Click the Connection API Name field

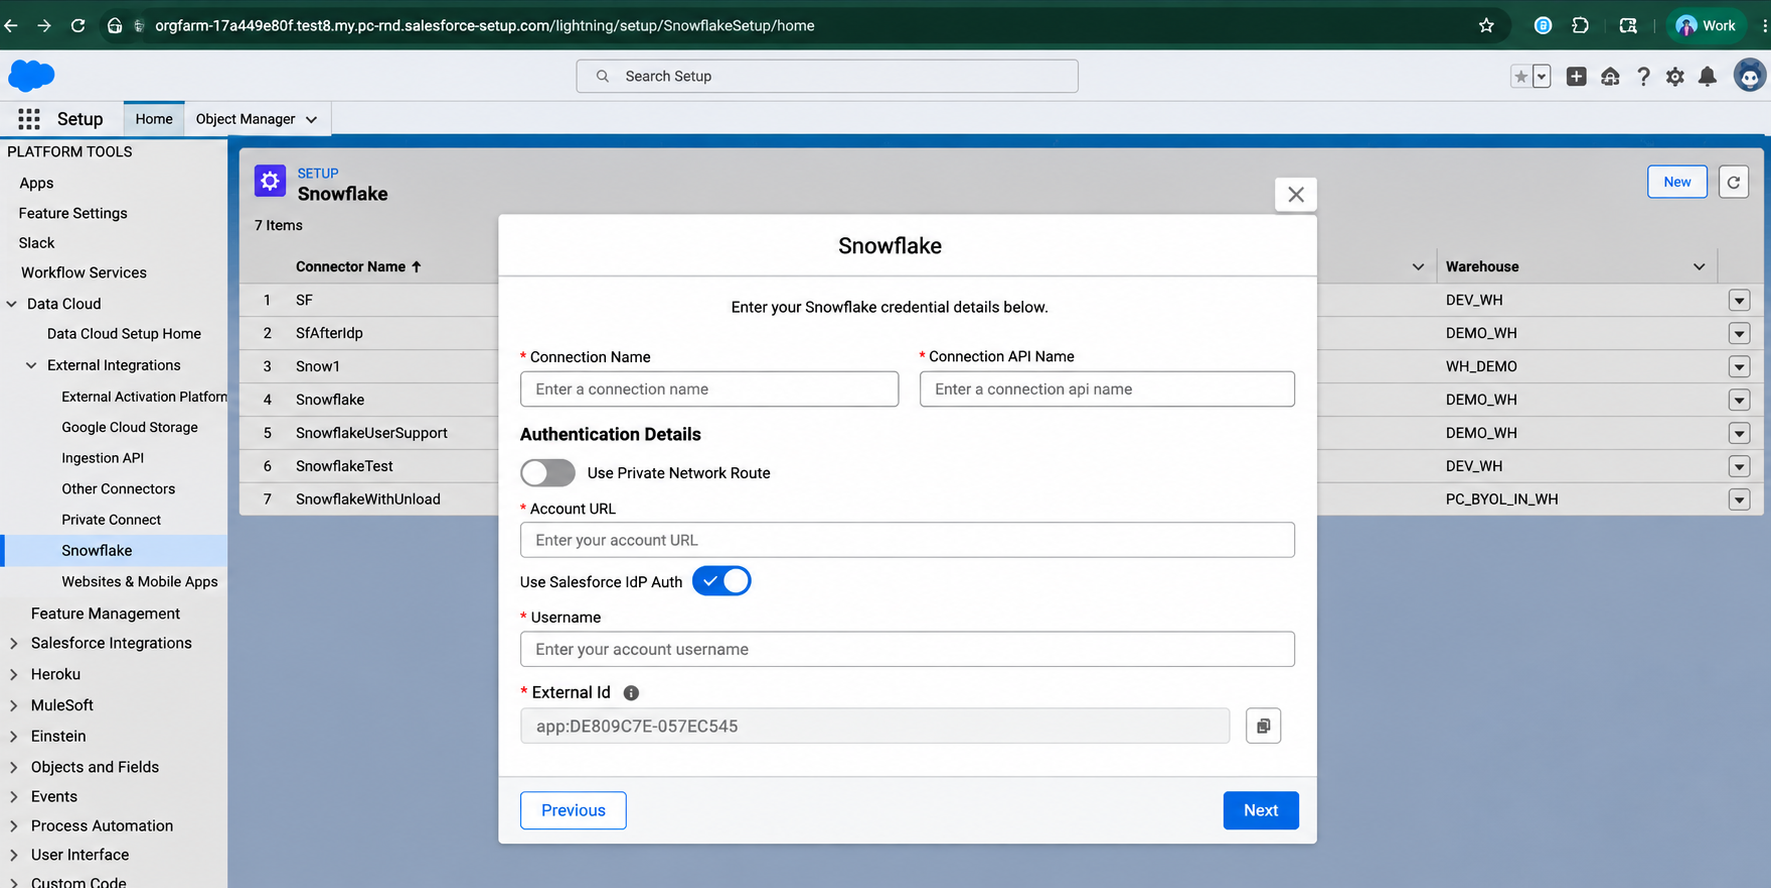tap(1107, 389)
